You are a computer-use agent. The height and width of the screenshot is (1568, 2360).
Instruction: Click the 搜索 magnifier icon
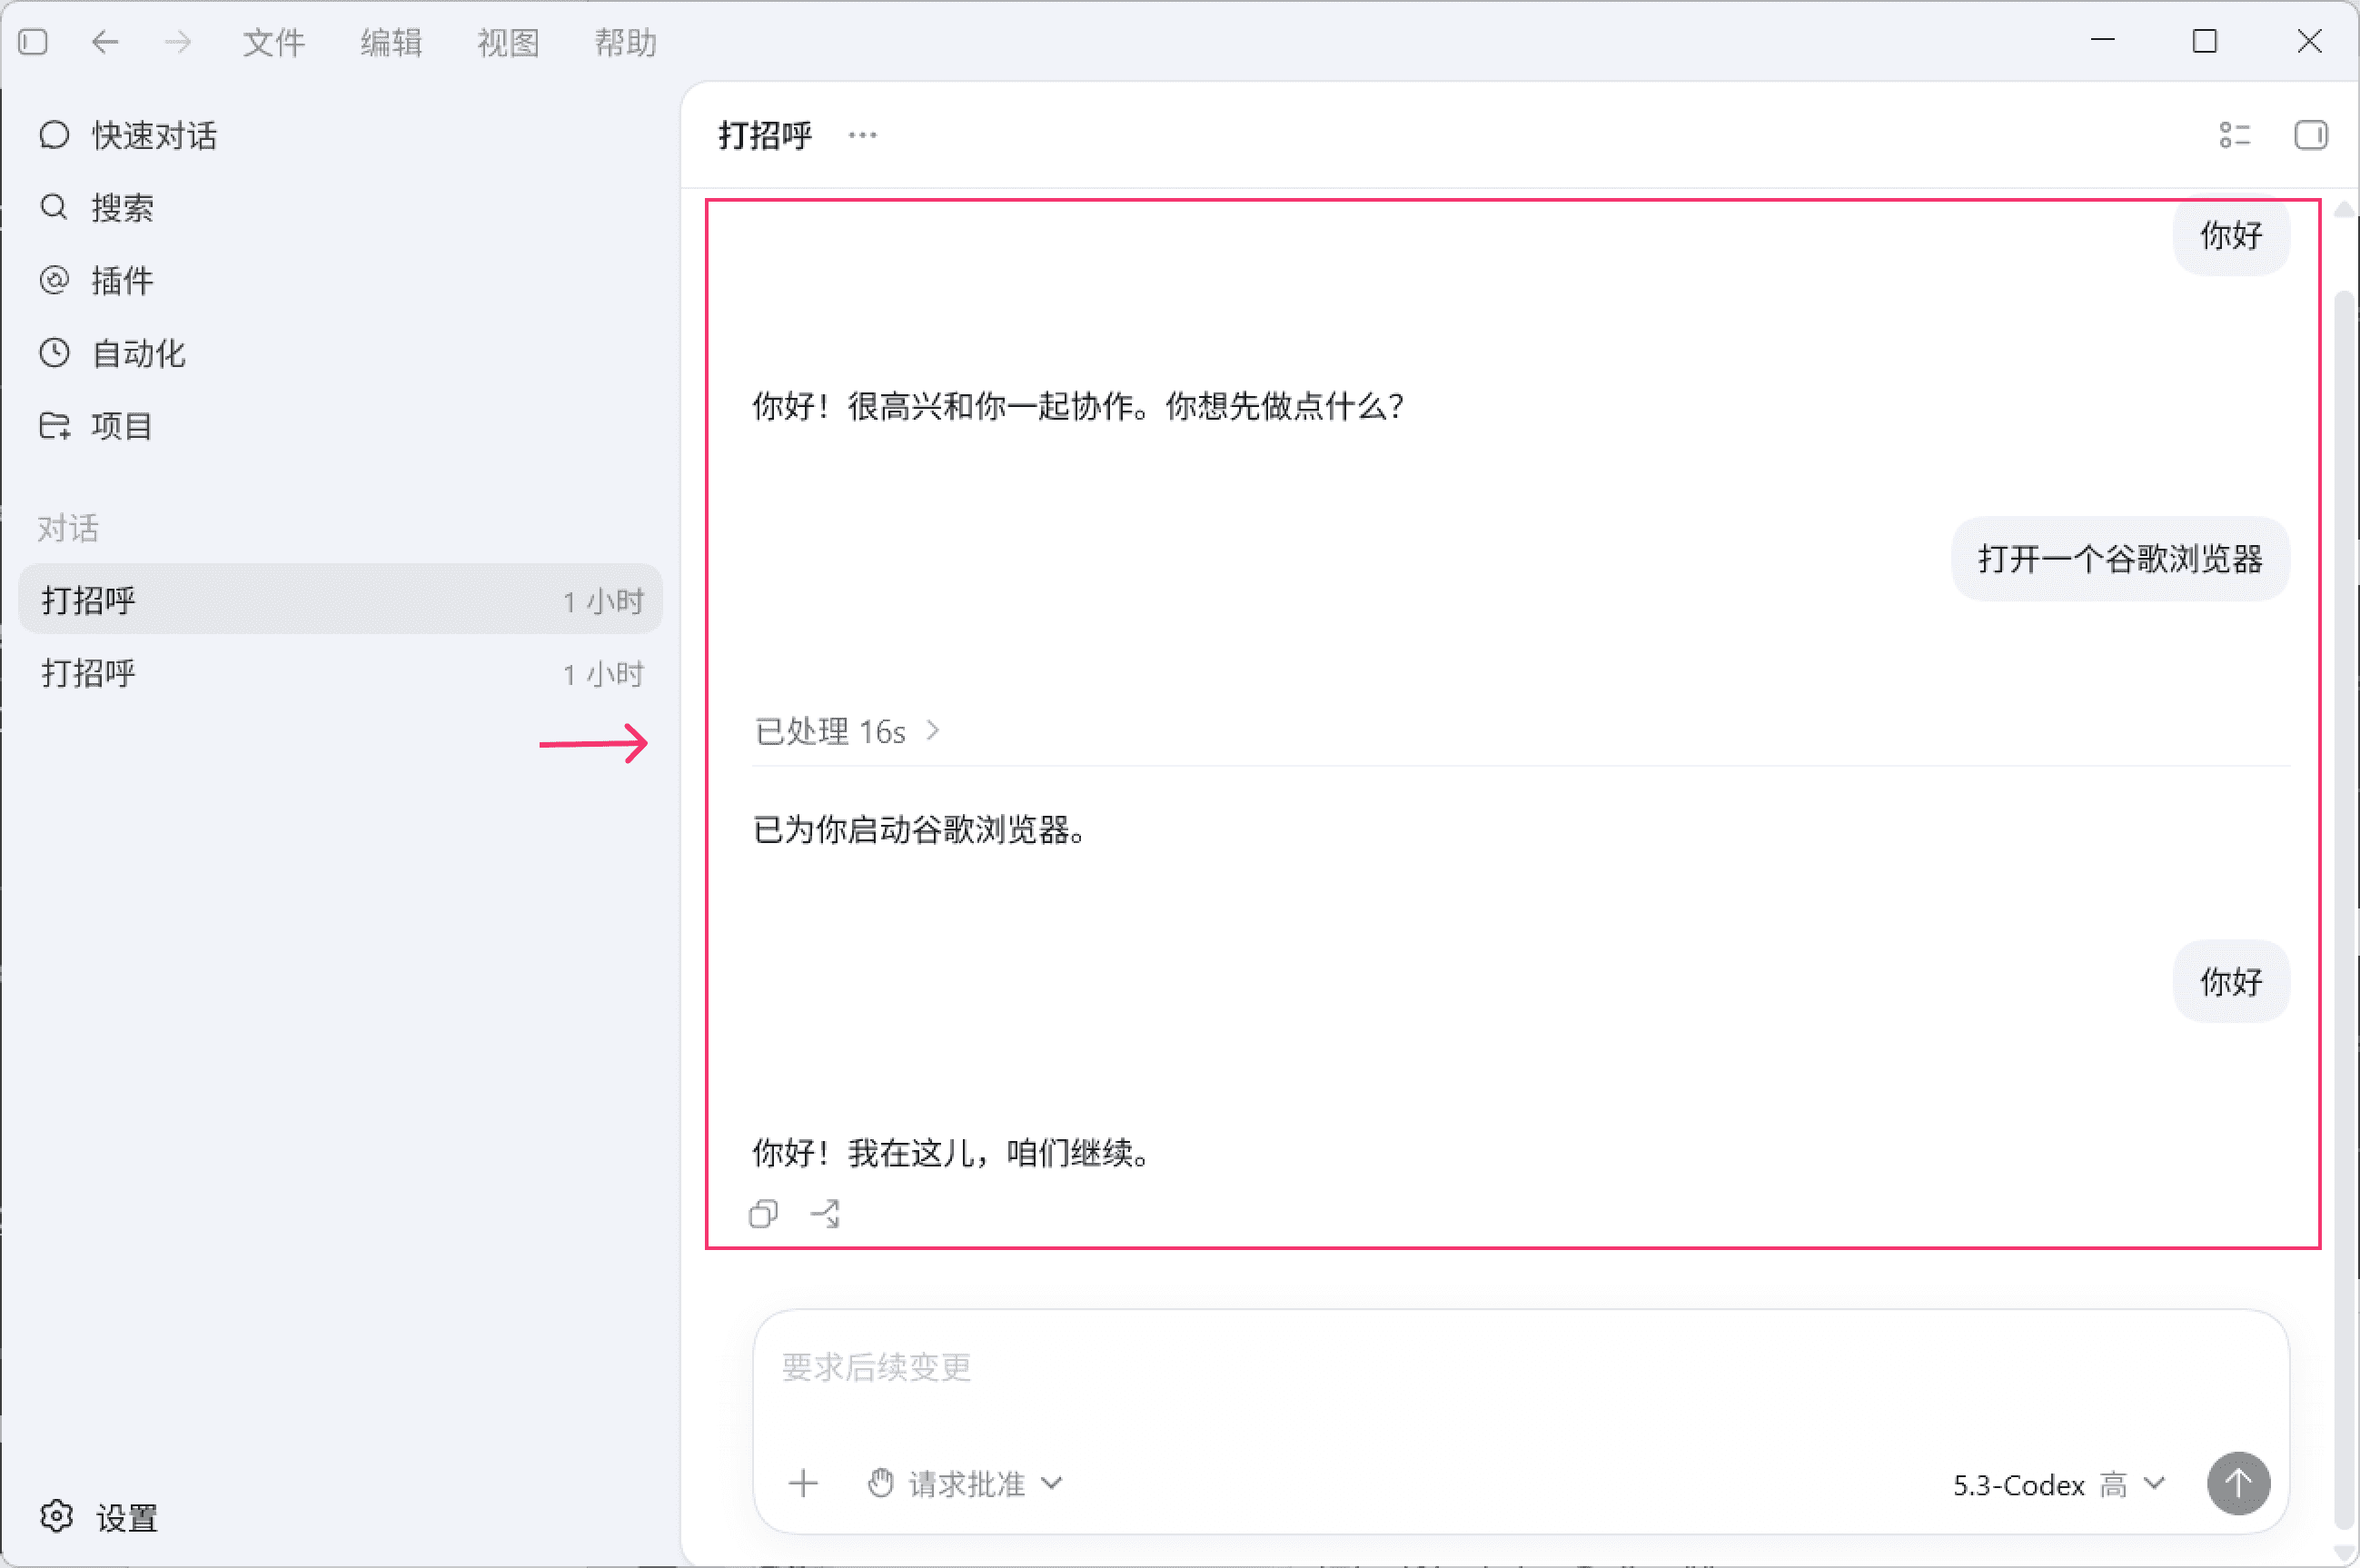point(54,208)
